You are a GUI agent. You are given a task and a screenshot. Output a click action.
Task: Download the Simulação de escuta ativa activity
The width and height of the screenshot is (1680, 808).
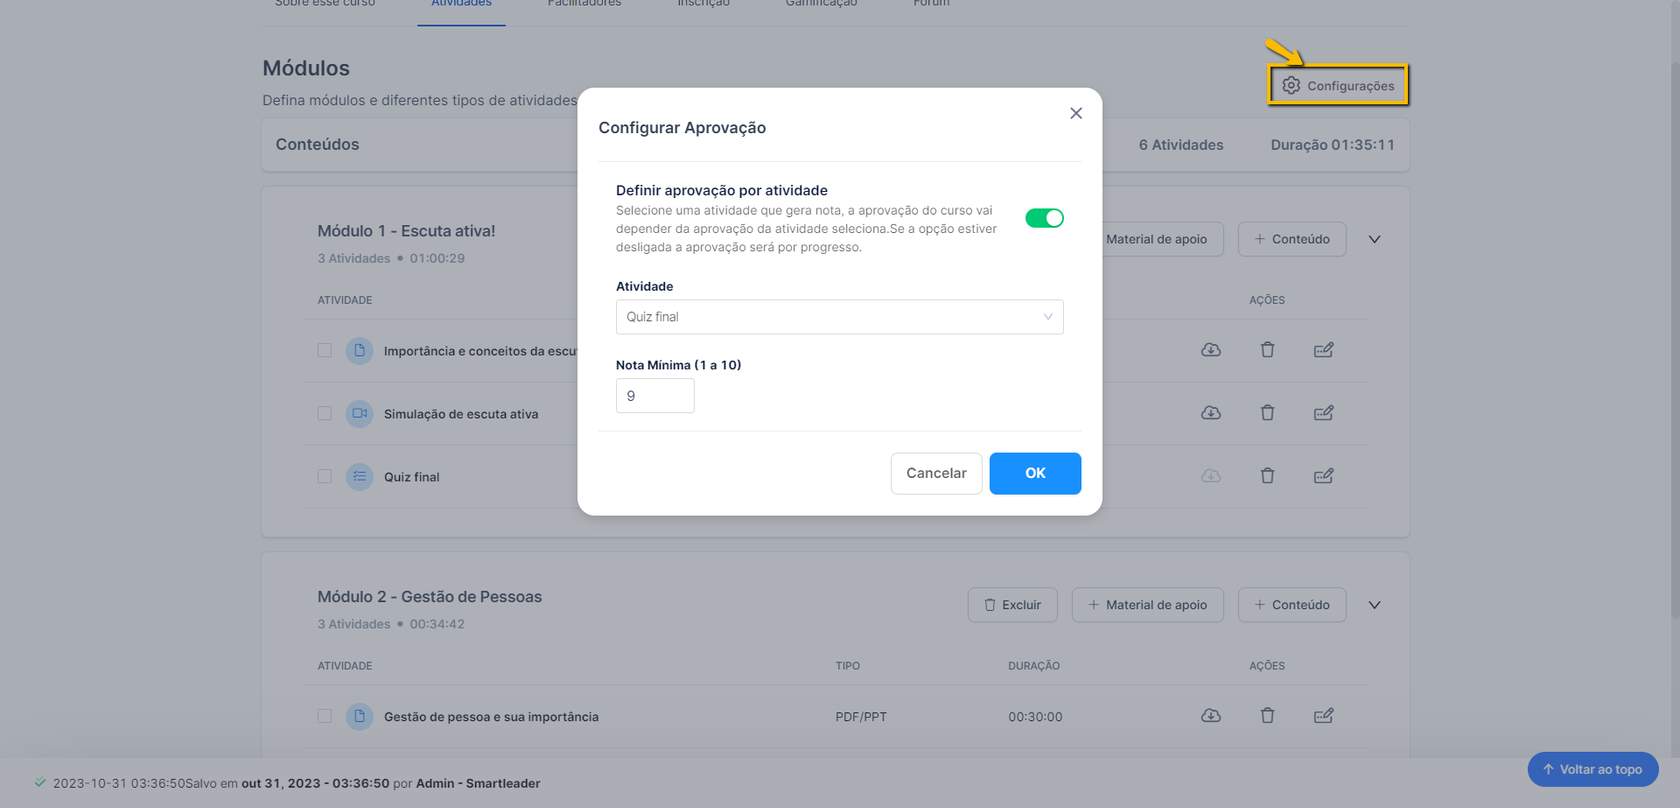coord(1211,413)
